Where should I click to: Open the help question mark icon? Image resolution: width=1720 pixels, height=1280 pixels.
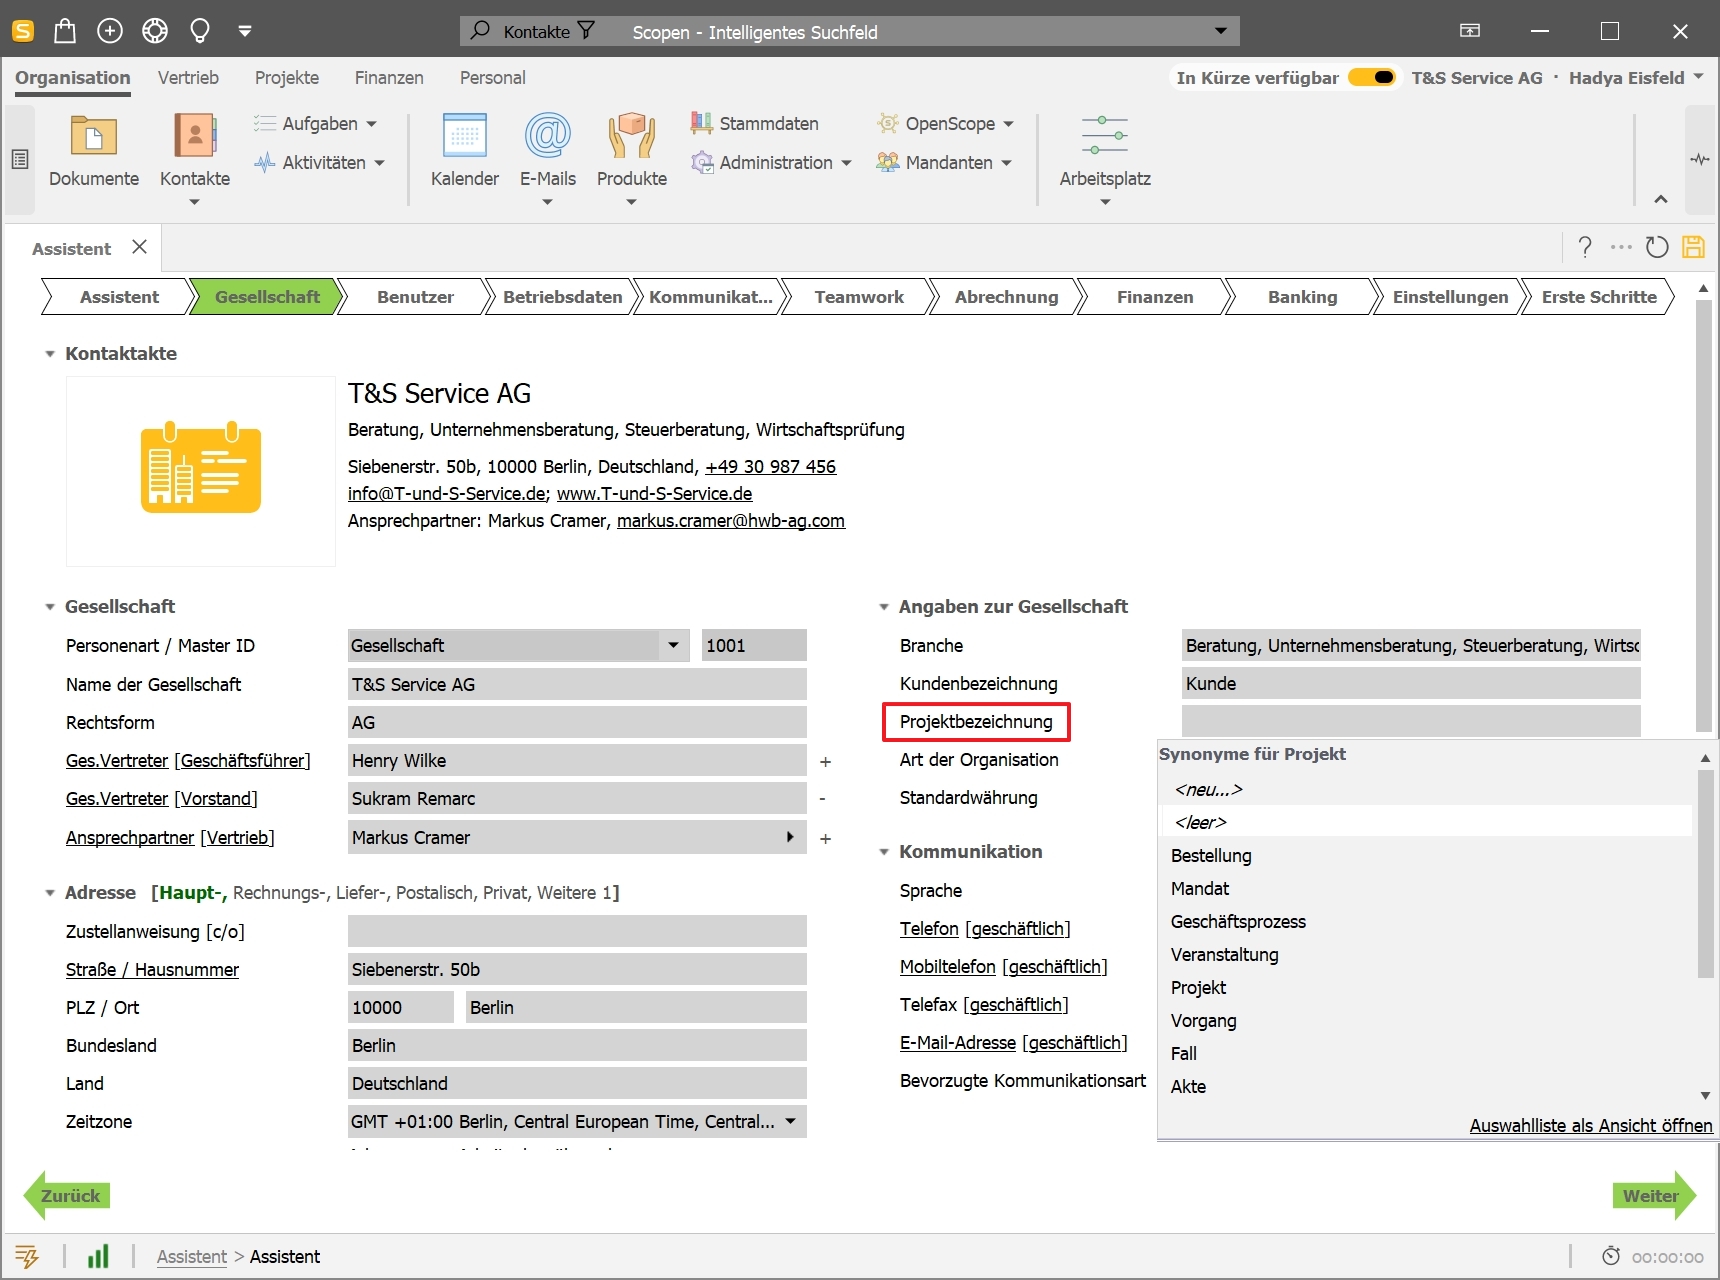(1585, 247)
